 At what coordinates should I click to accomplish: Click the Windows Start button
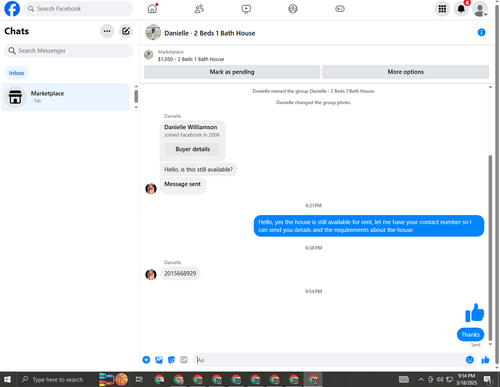click(7, 379)
